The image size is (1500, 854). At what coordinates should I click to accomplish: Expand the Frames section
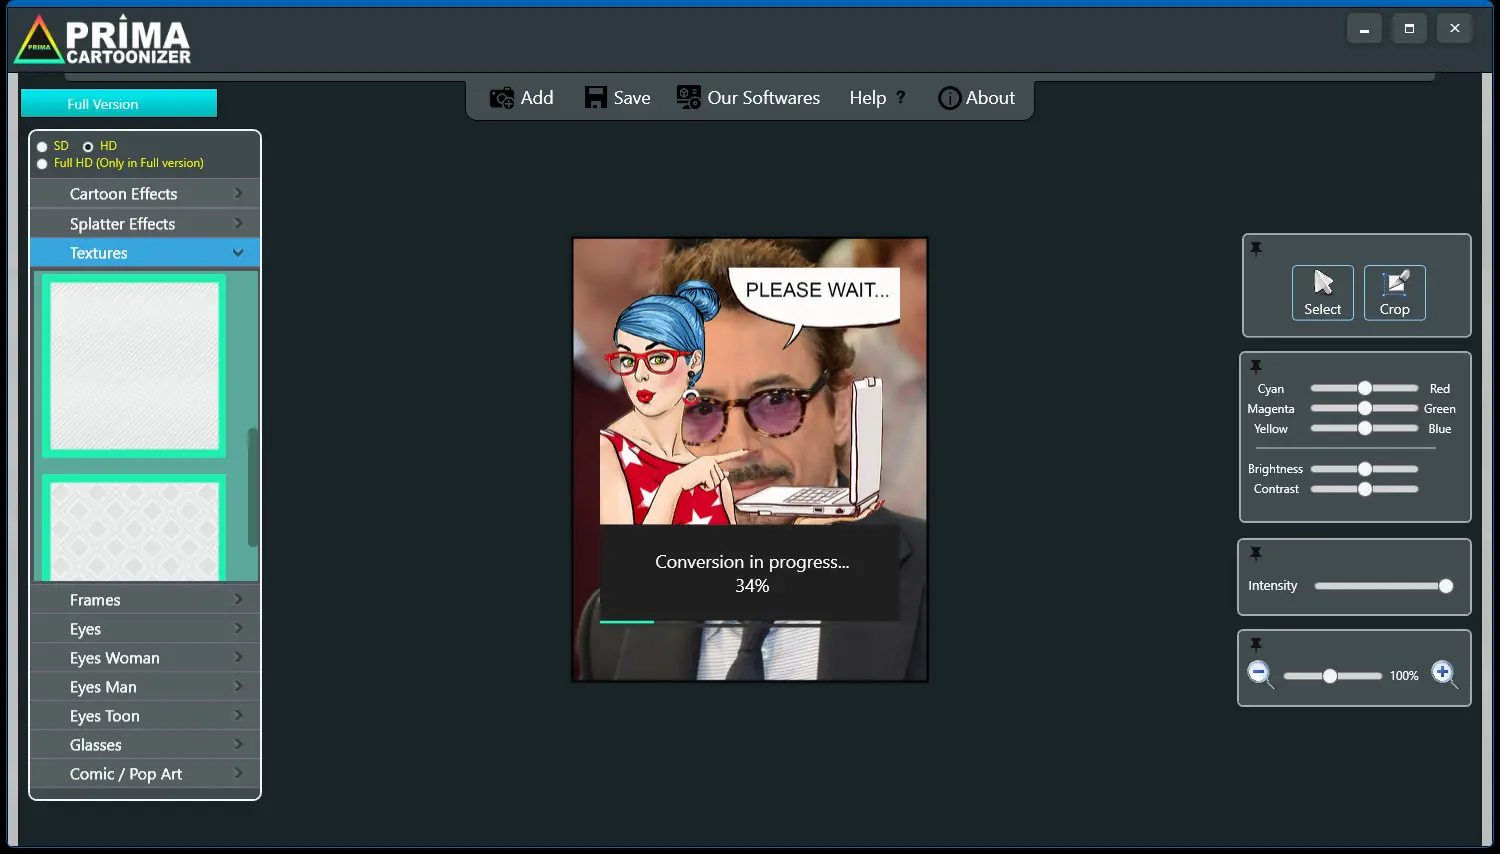coord(145,600)
